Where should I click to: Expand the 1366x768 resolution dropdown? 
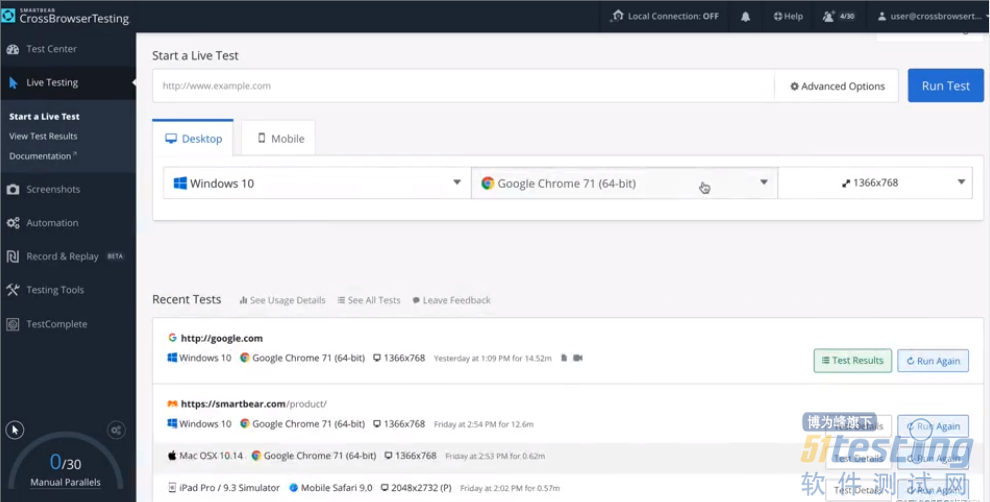coord(875,183)
